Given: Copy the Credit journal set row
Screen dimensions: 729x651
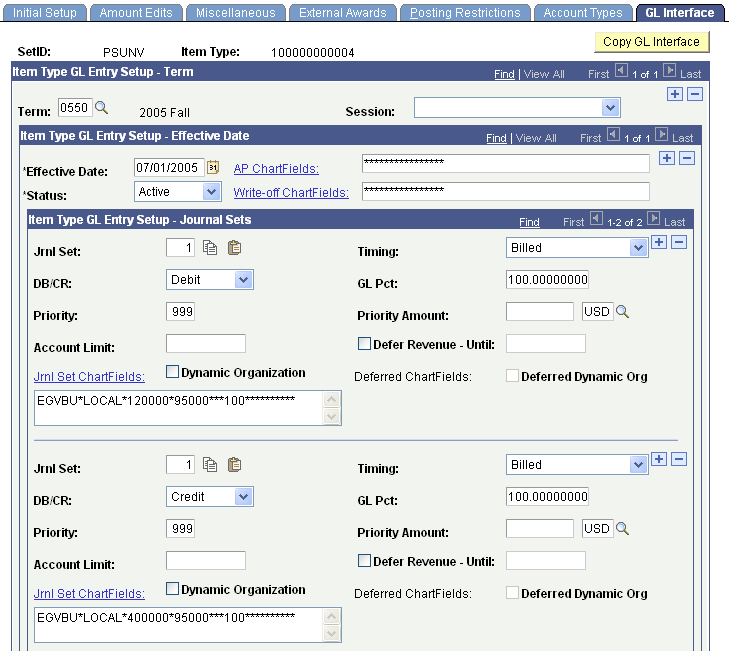Looking at the screenshot, I should 210,465.
